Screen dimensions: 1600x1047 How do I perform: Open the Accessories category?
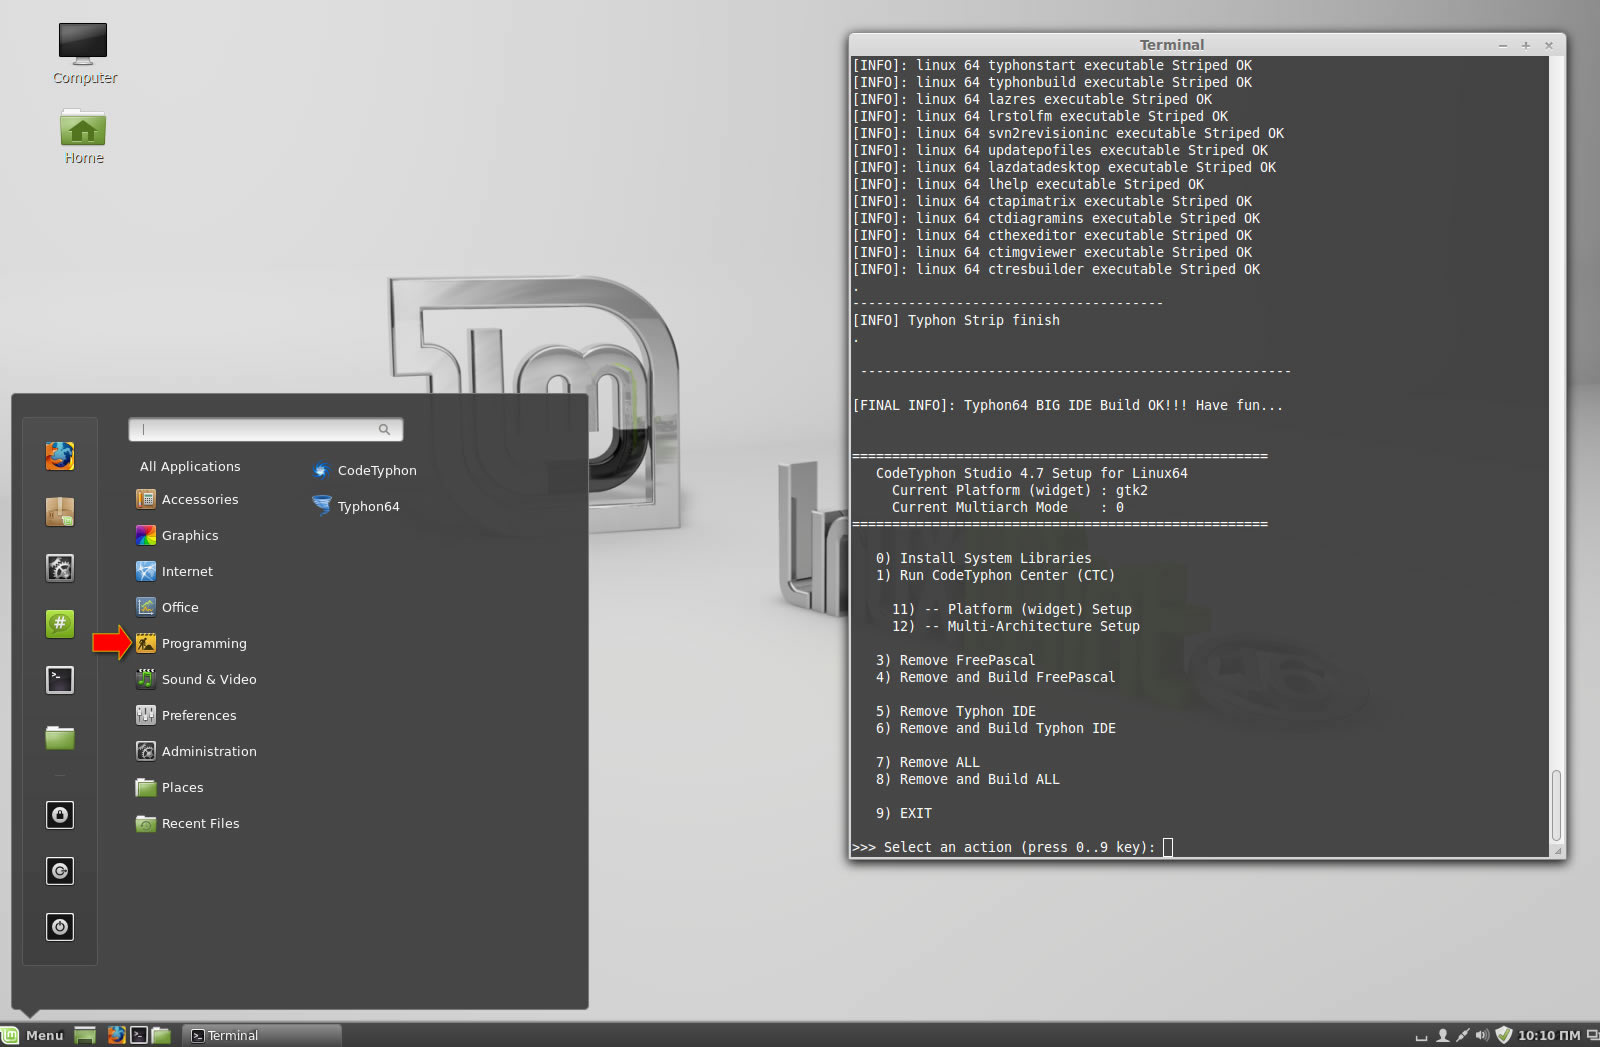(187, 499)
